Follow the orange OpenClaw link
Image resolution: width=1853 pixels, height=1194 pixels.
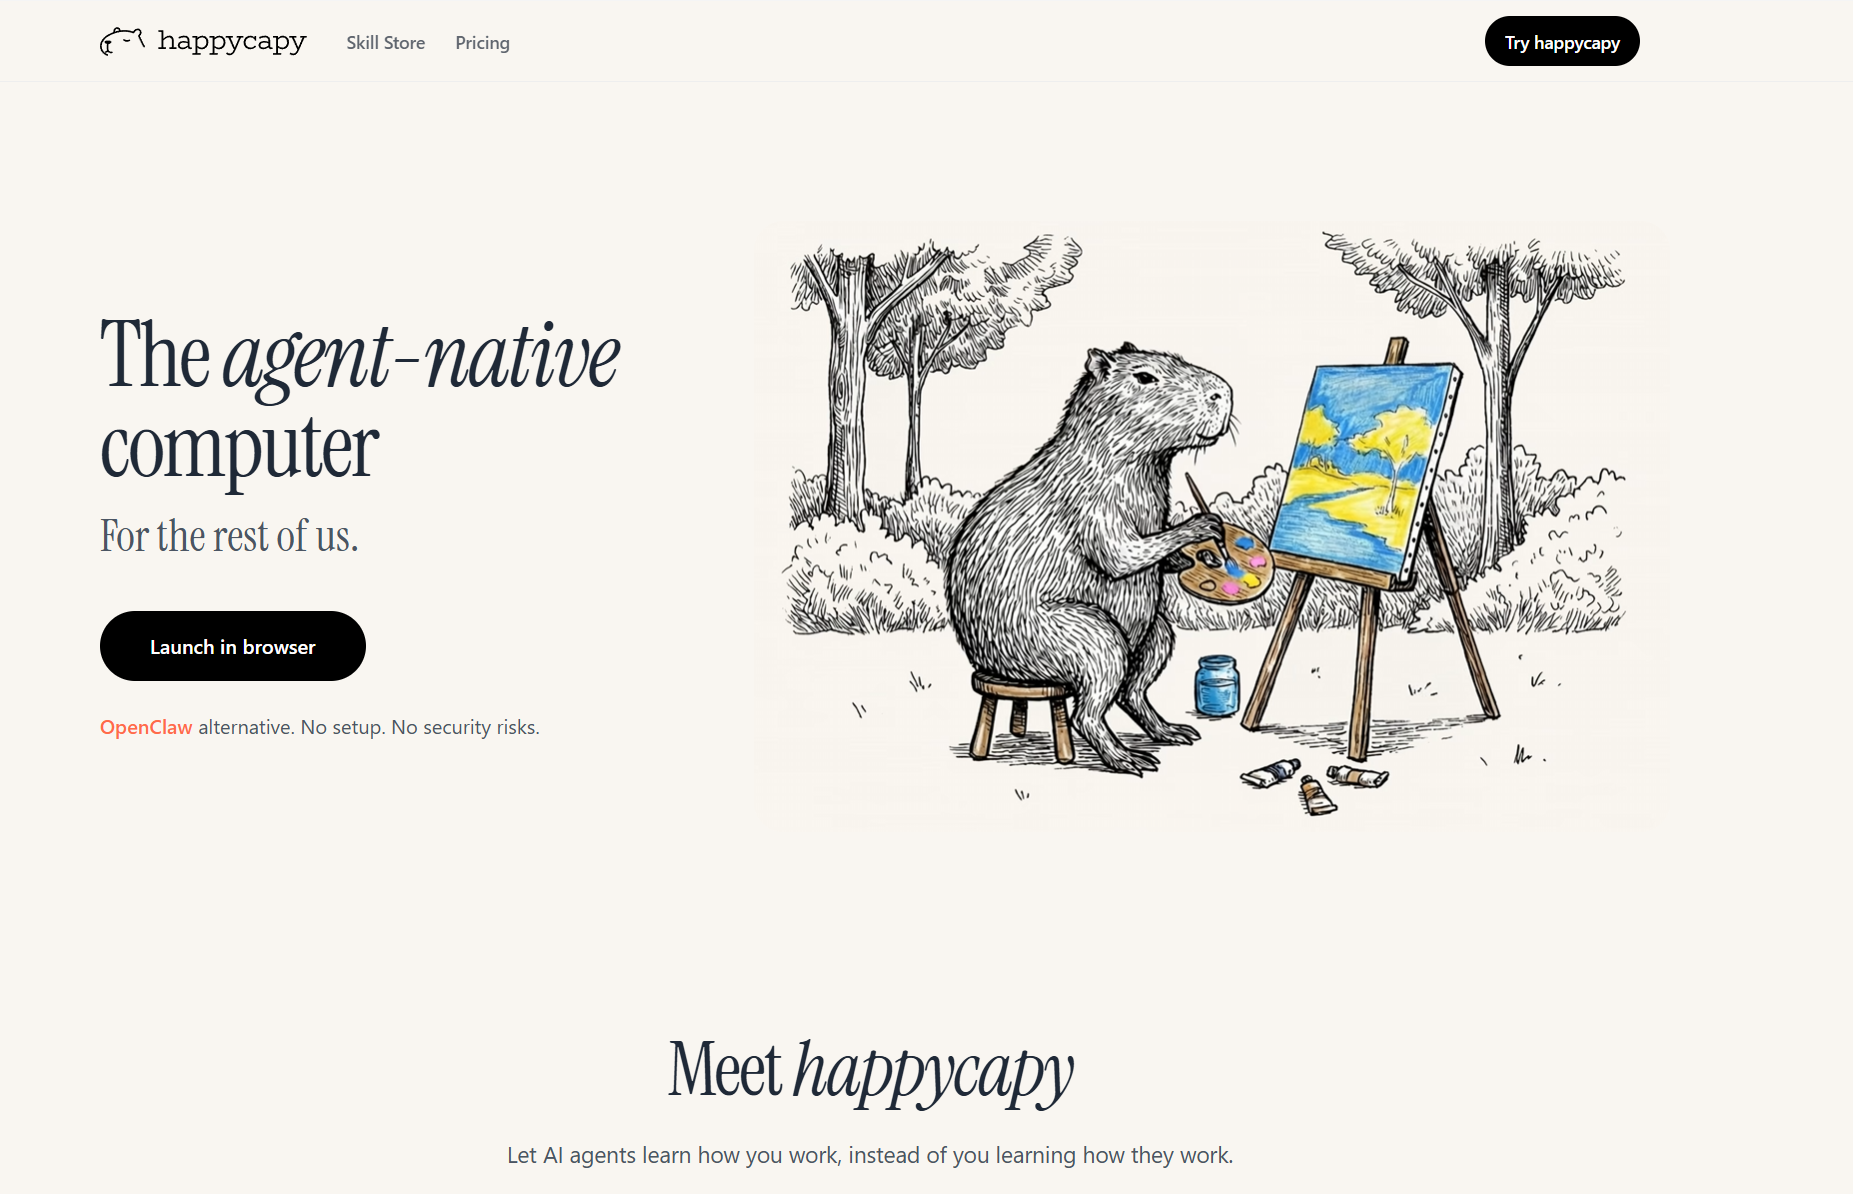point(146,727)
